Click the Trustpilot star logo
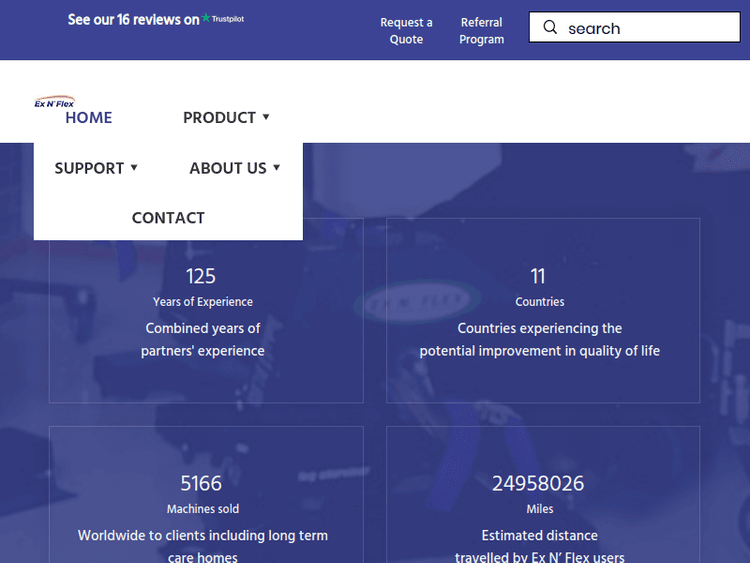 click(206, 19)
